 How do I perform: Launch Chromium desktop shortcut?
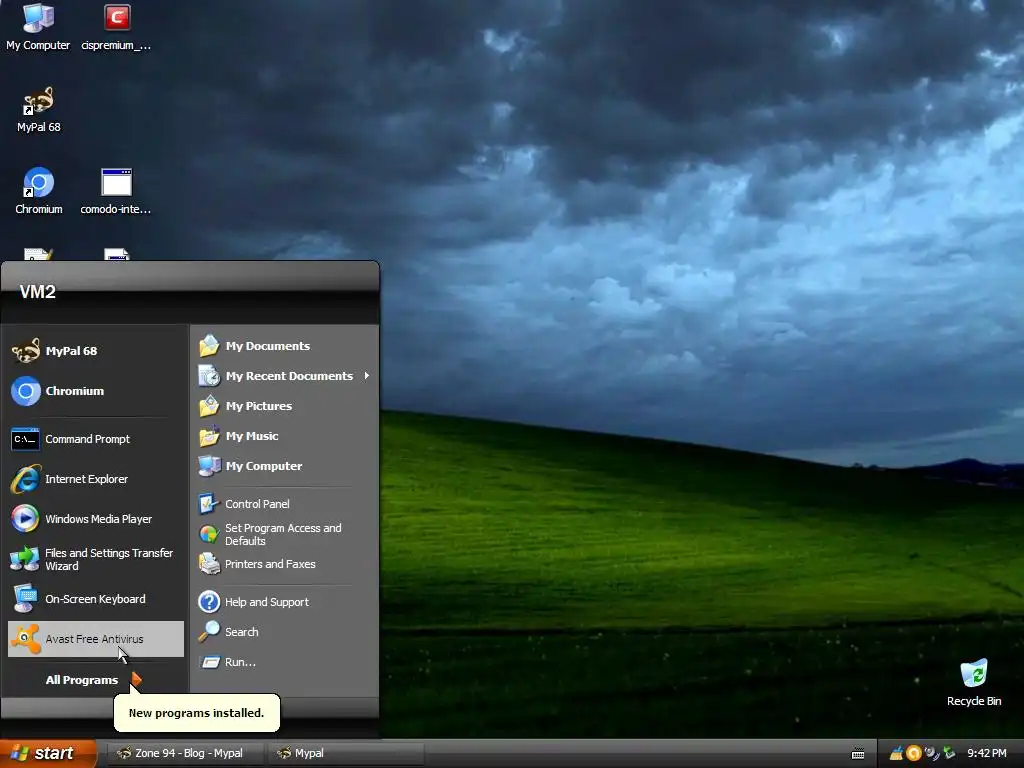[x=39, y=191]
